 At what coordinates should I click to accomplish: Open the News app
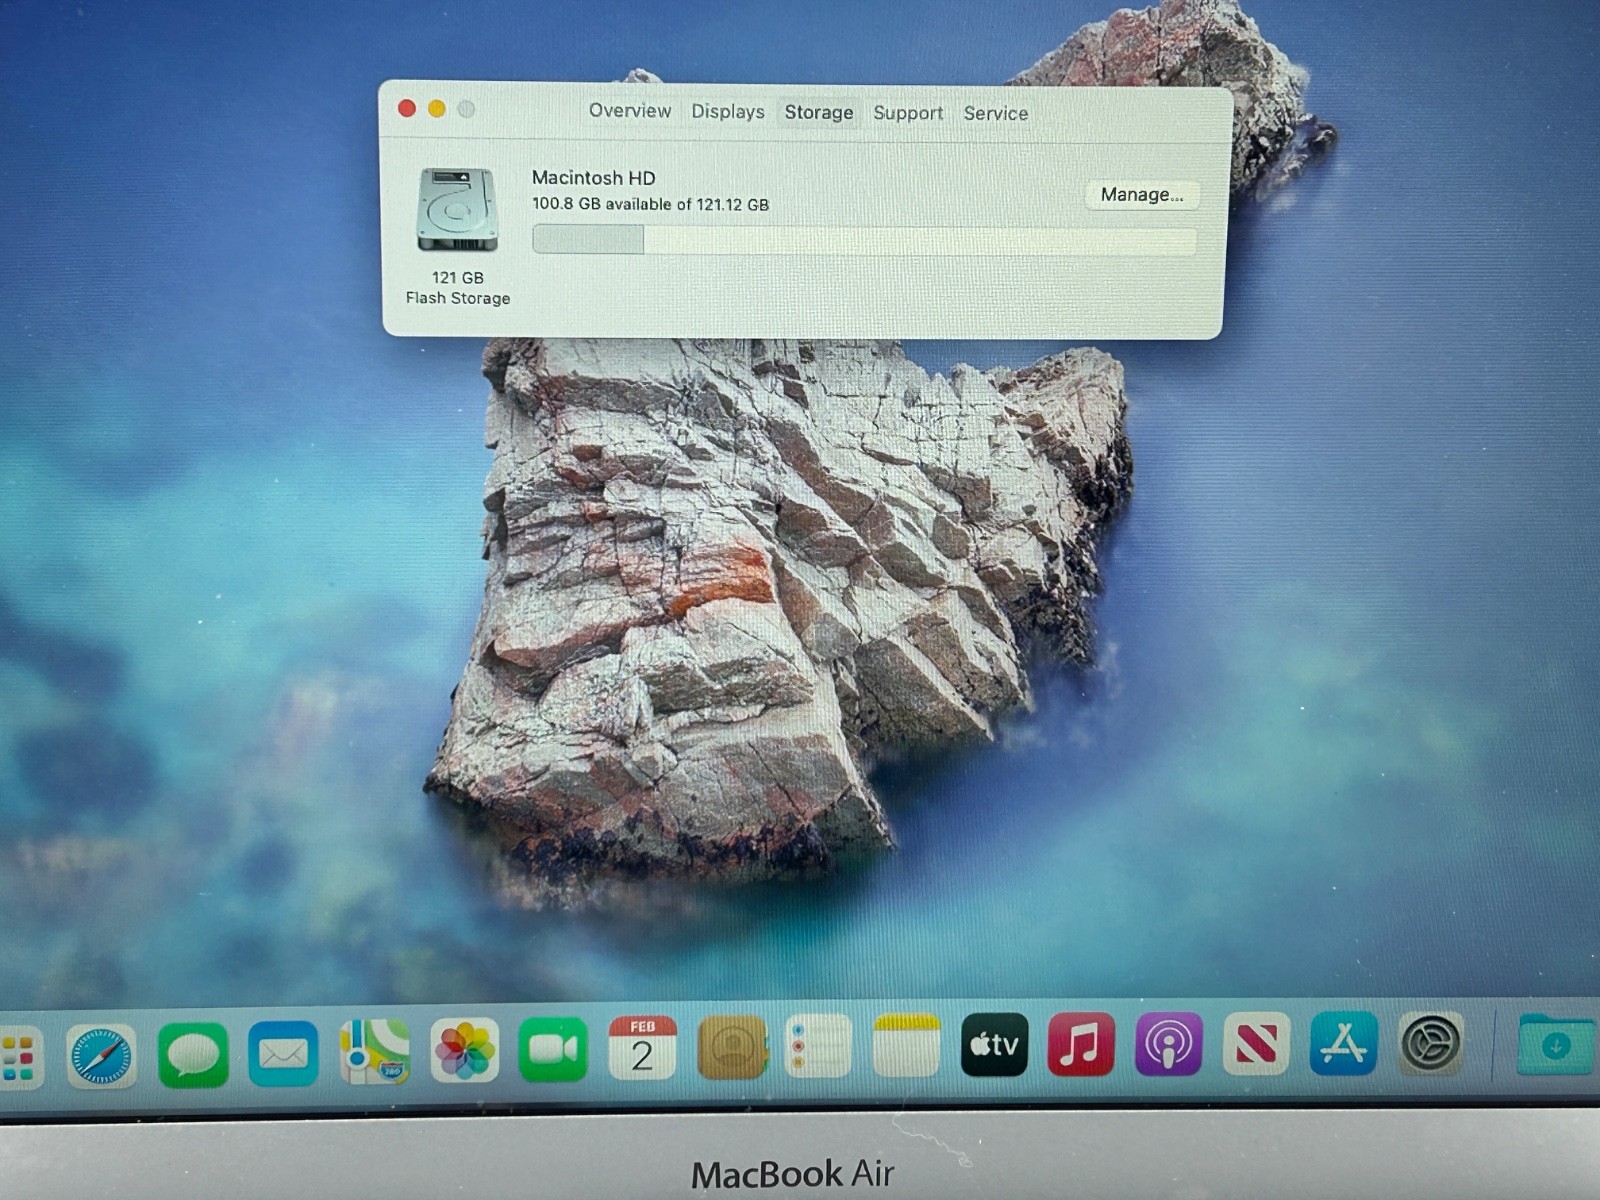point(1256,1044)
